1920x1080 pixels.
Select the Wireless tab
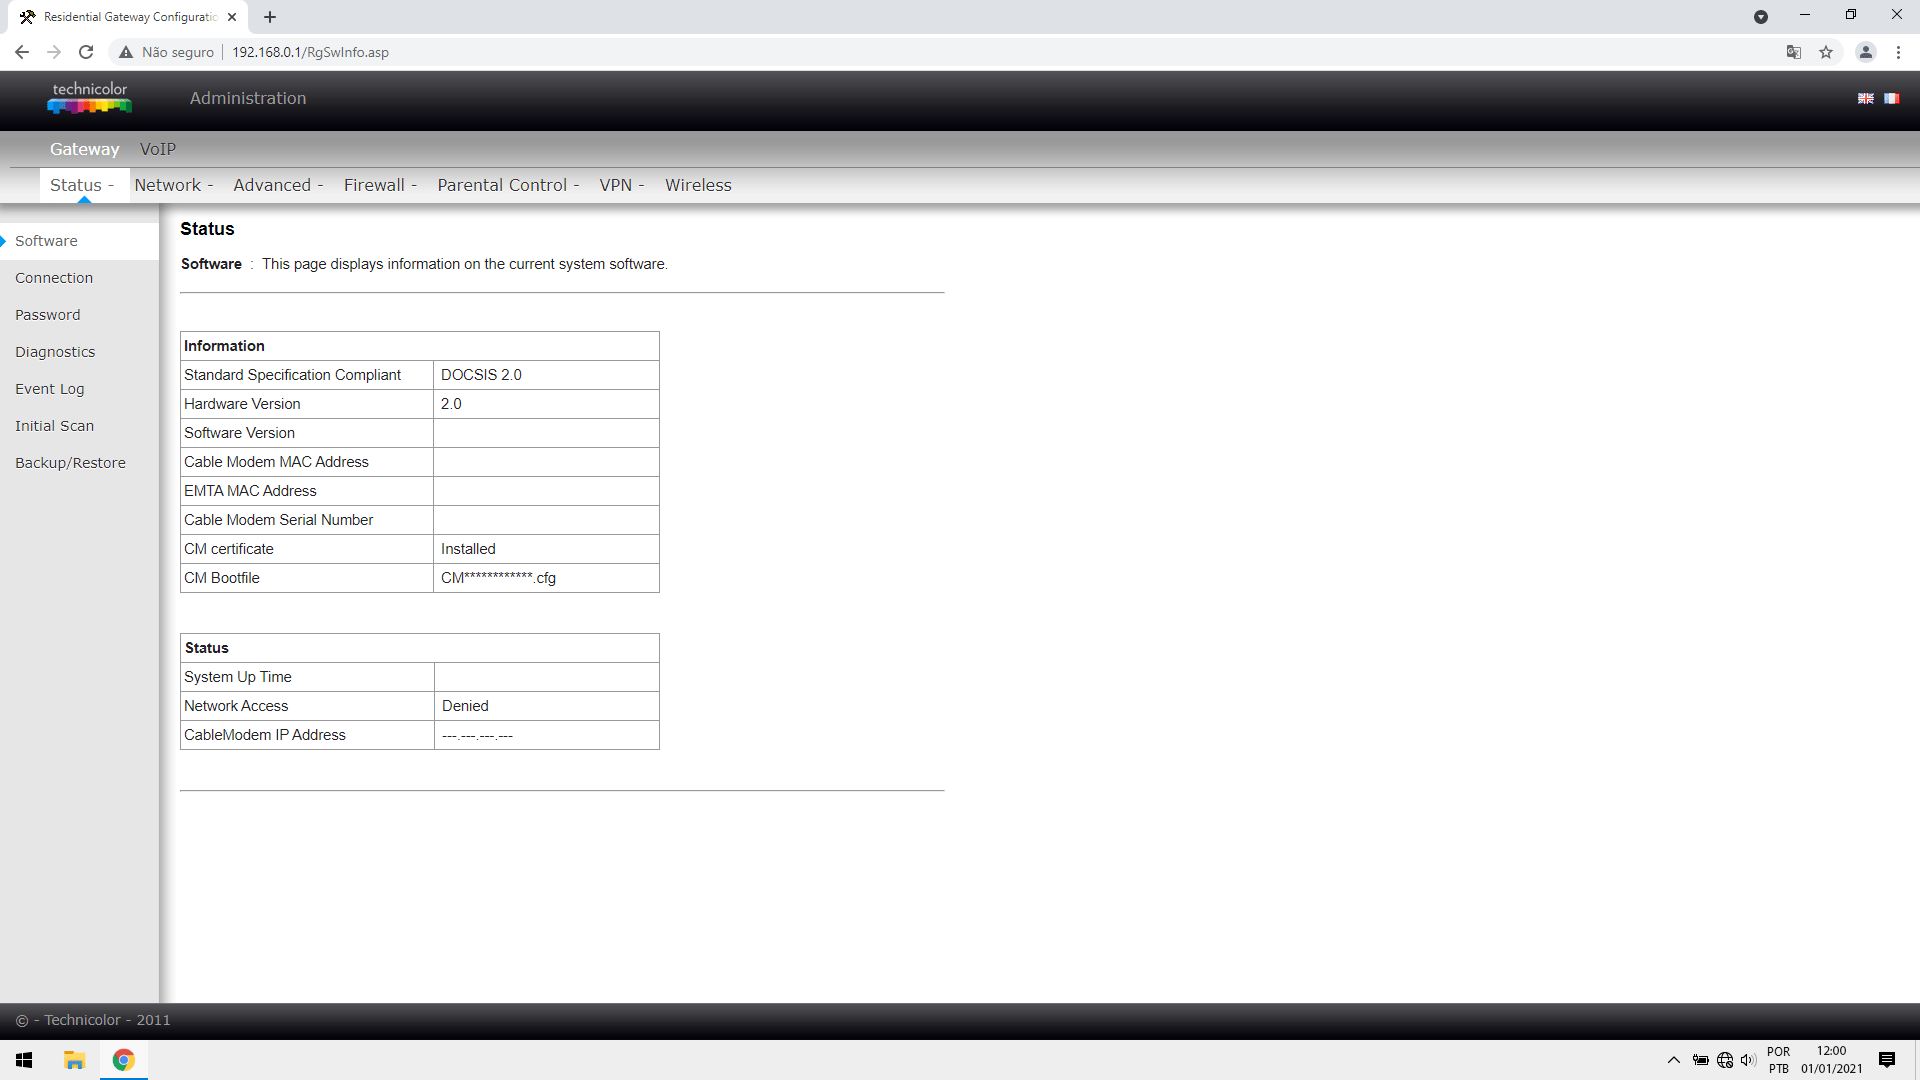point(699,185)
